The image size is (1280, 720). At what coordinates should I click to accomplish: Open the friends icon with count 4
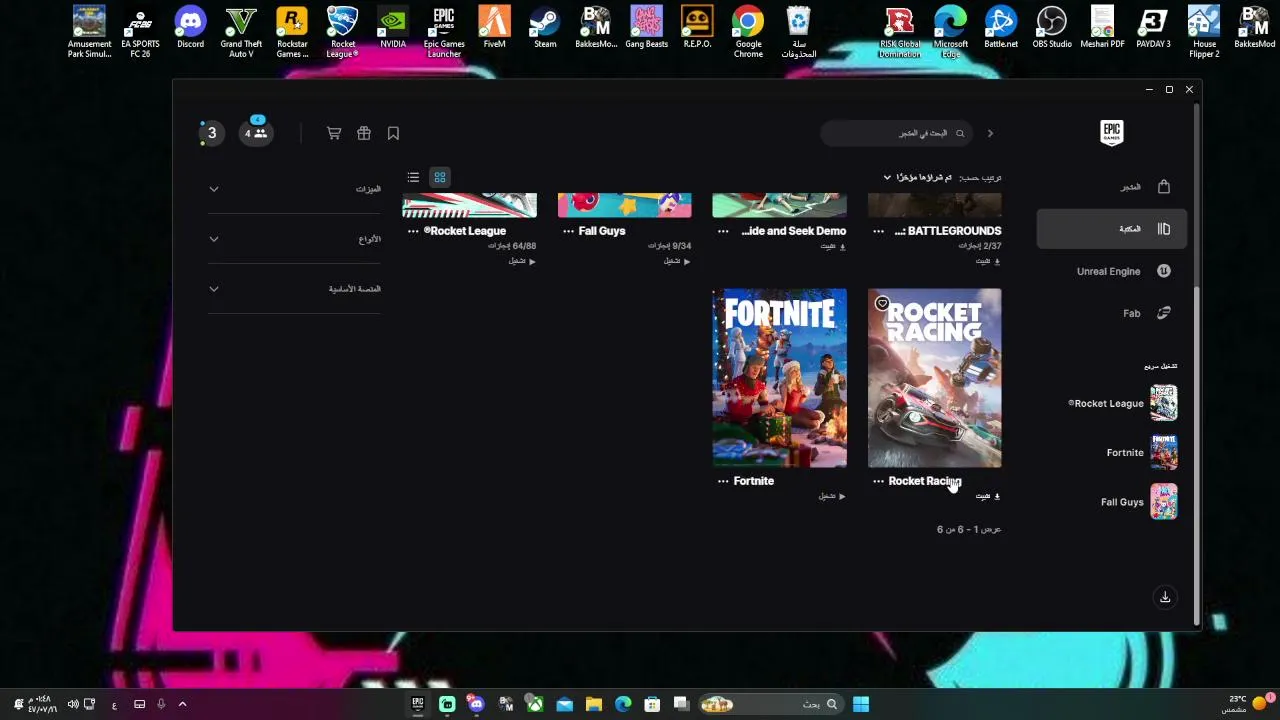point(258,133)
